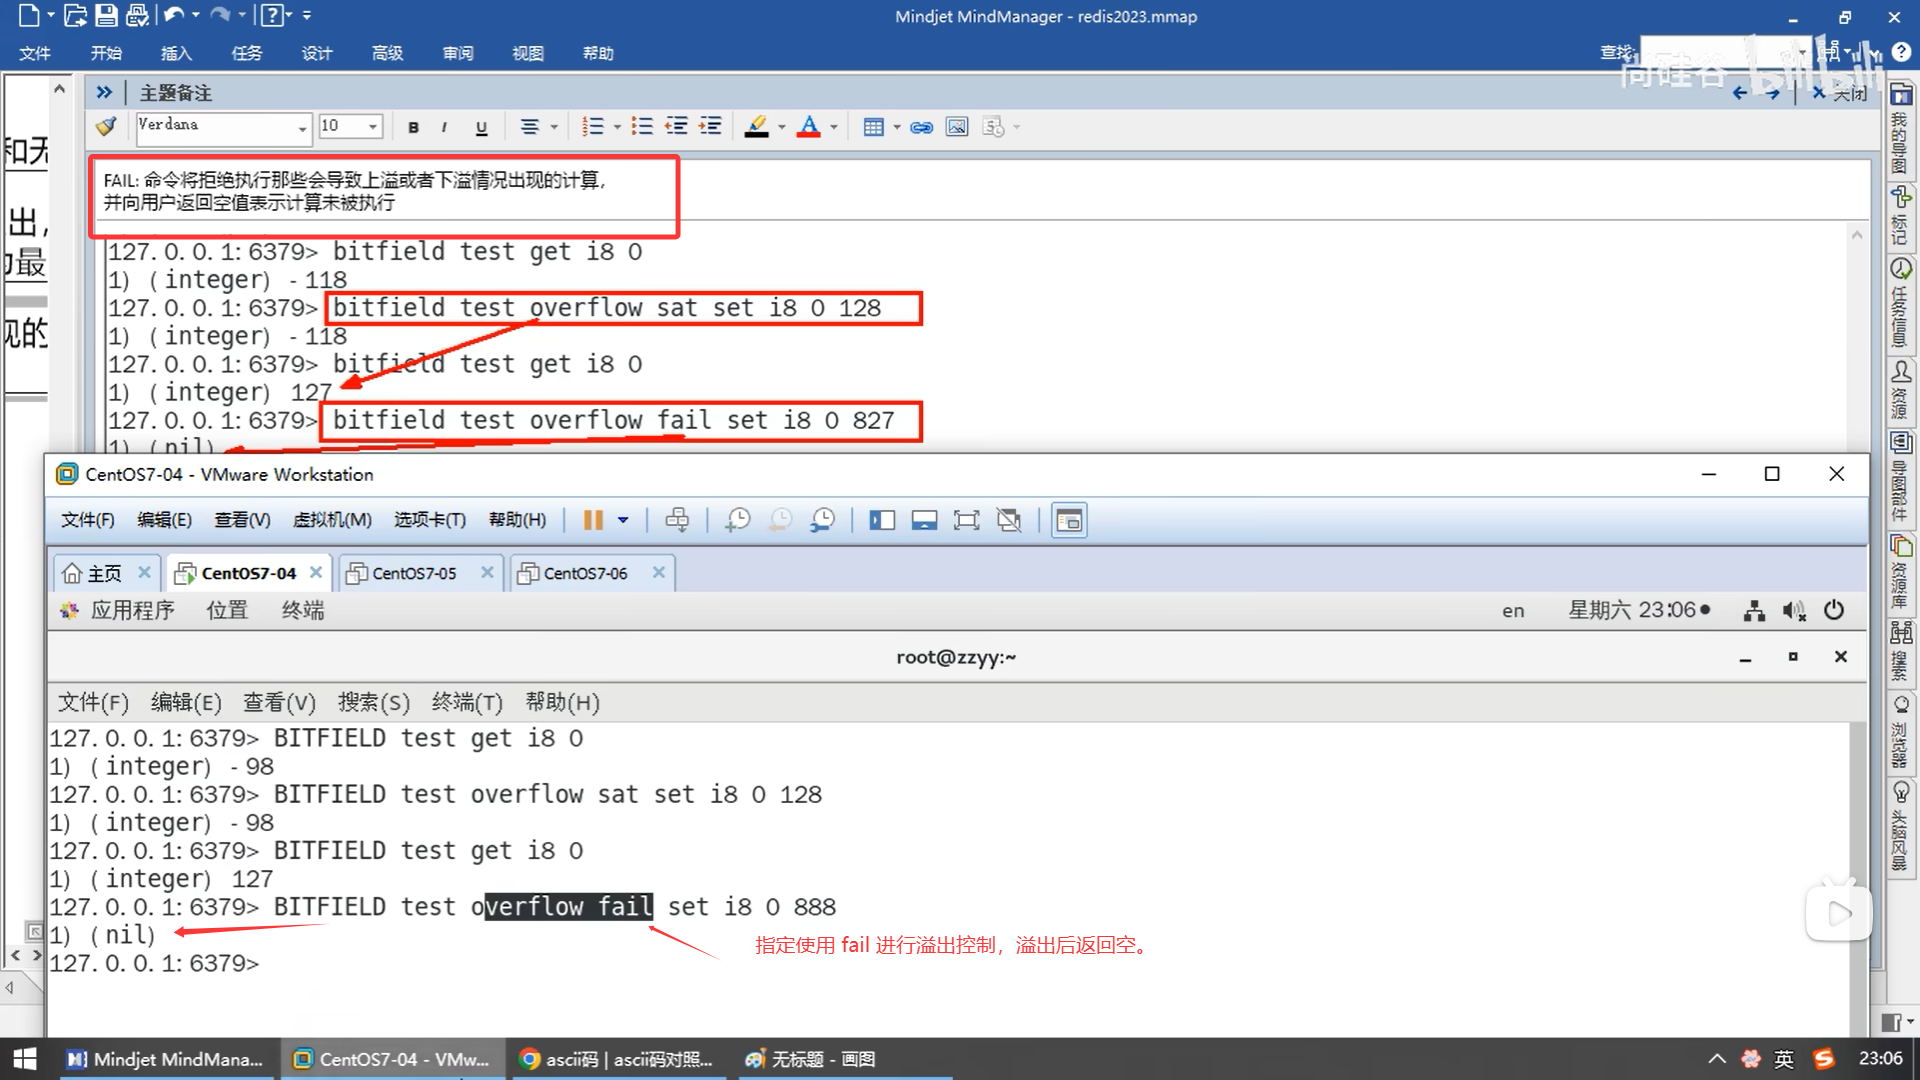Insert image into topic notes

click(x=957, y=127)
